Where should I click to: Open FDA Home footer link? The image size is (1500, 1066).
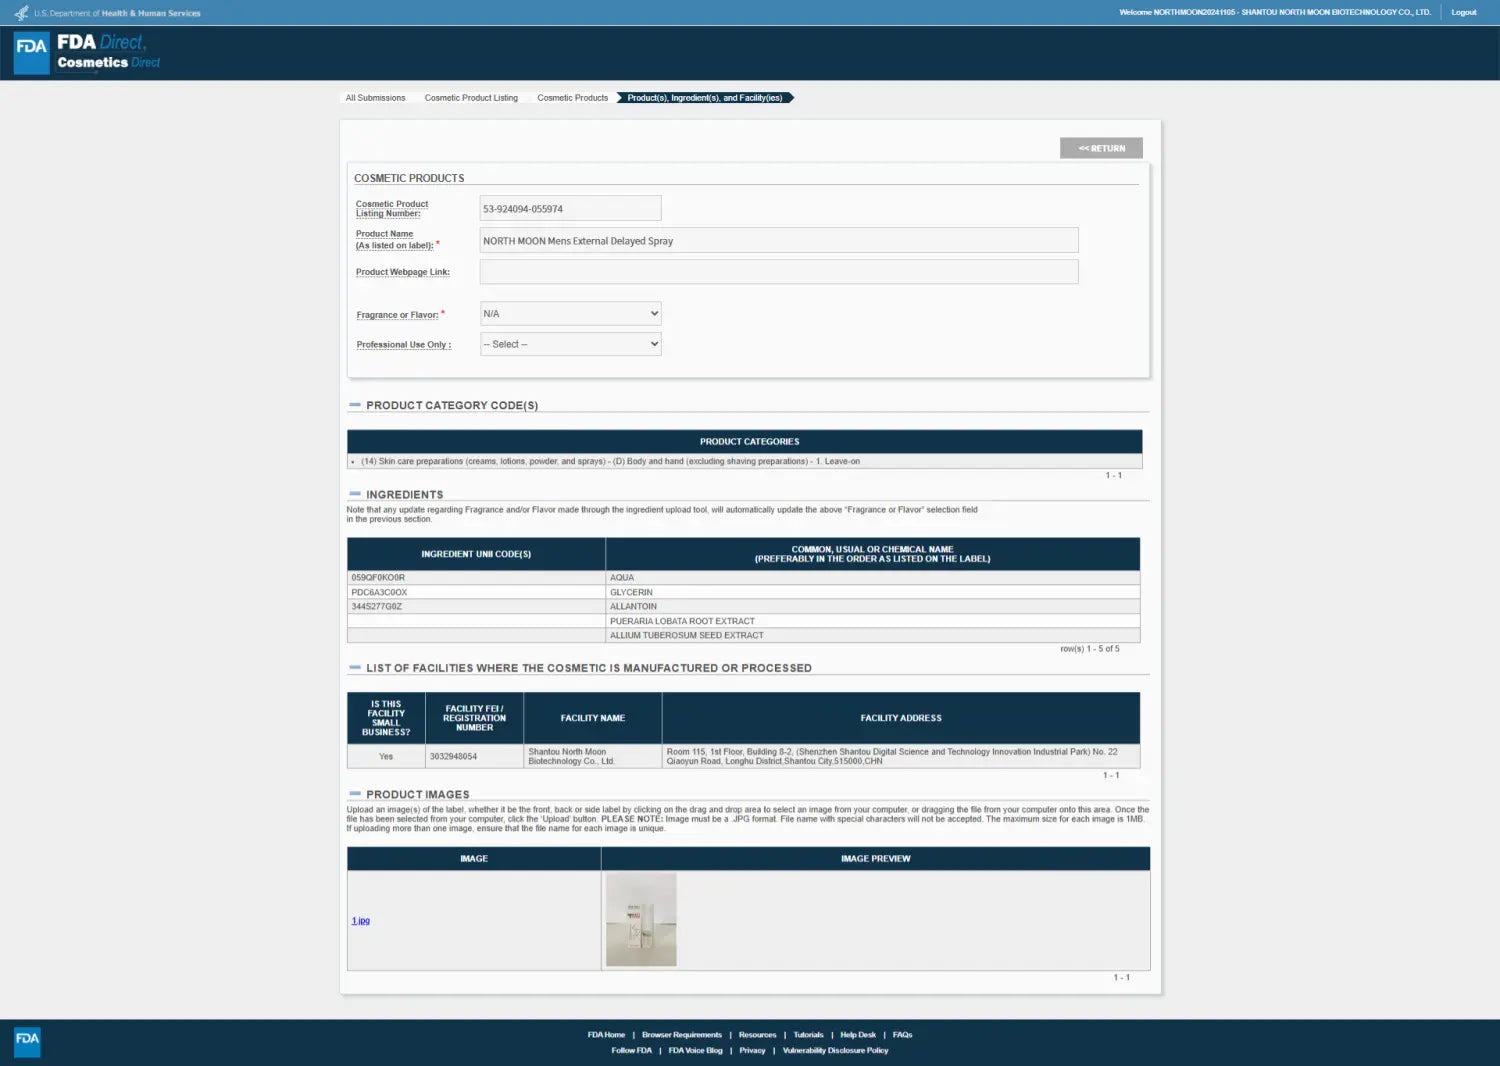click(x=606, y=1035)
